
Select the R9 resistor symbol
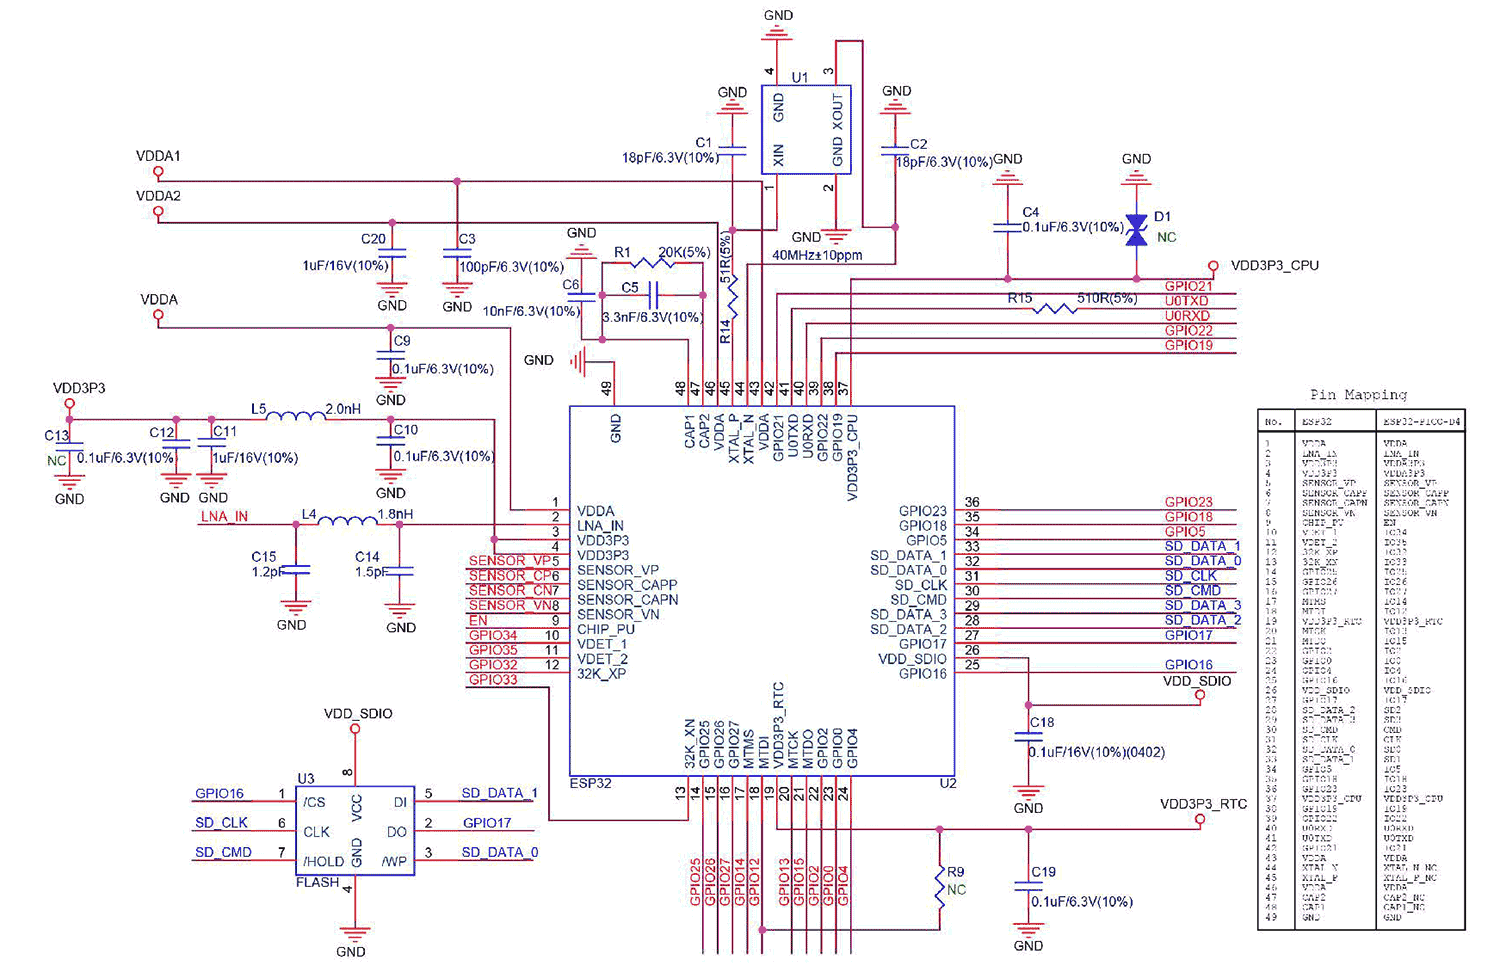[940, 886]
